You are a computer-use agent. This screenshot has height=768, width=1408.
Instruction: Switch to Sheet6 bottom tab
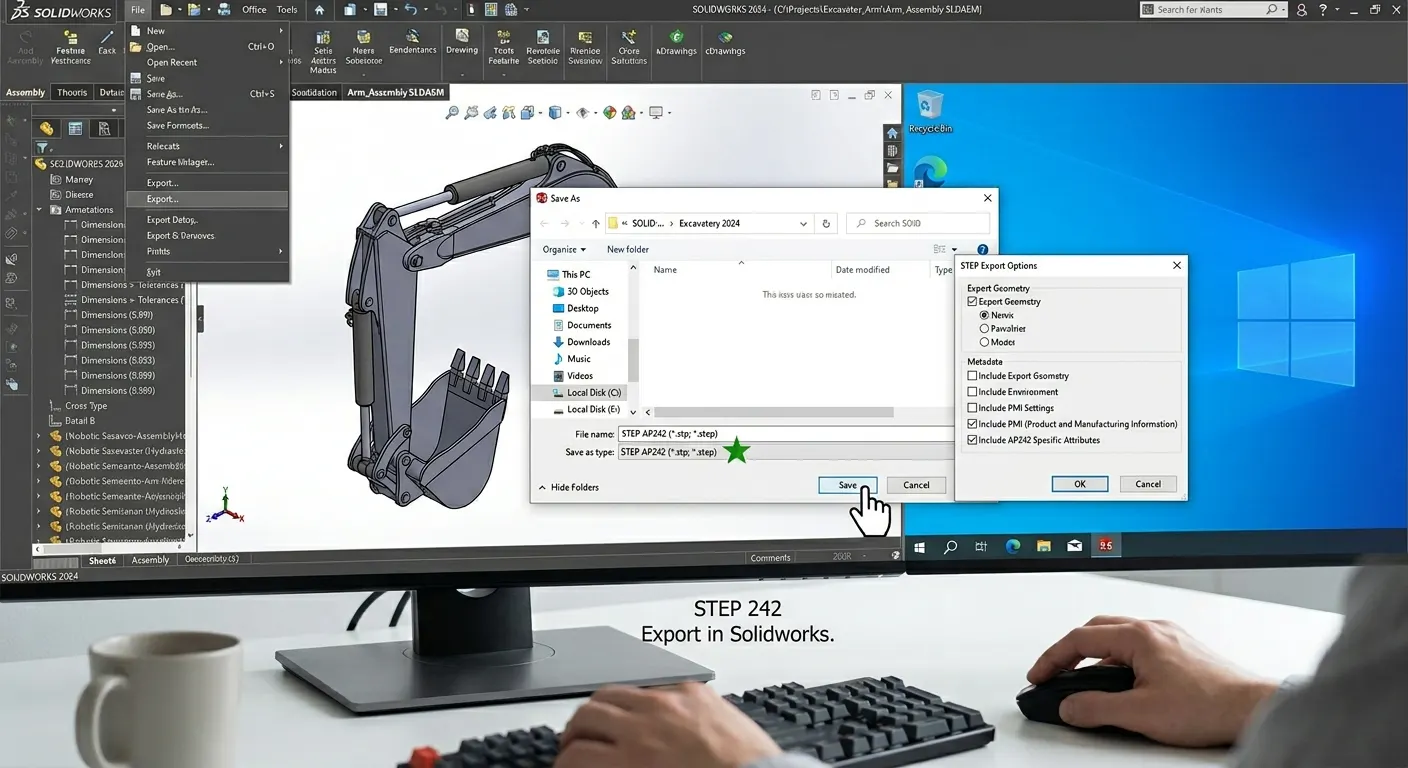point(102,560)
